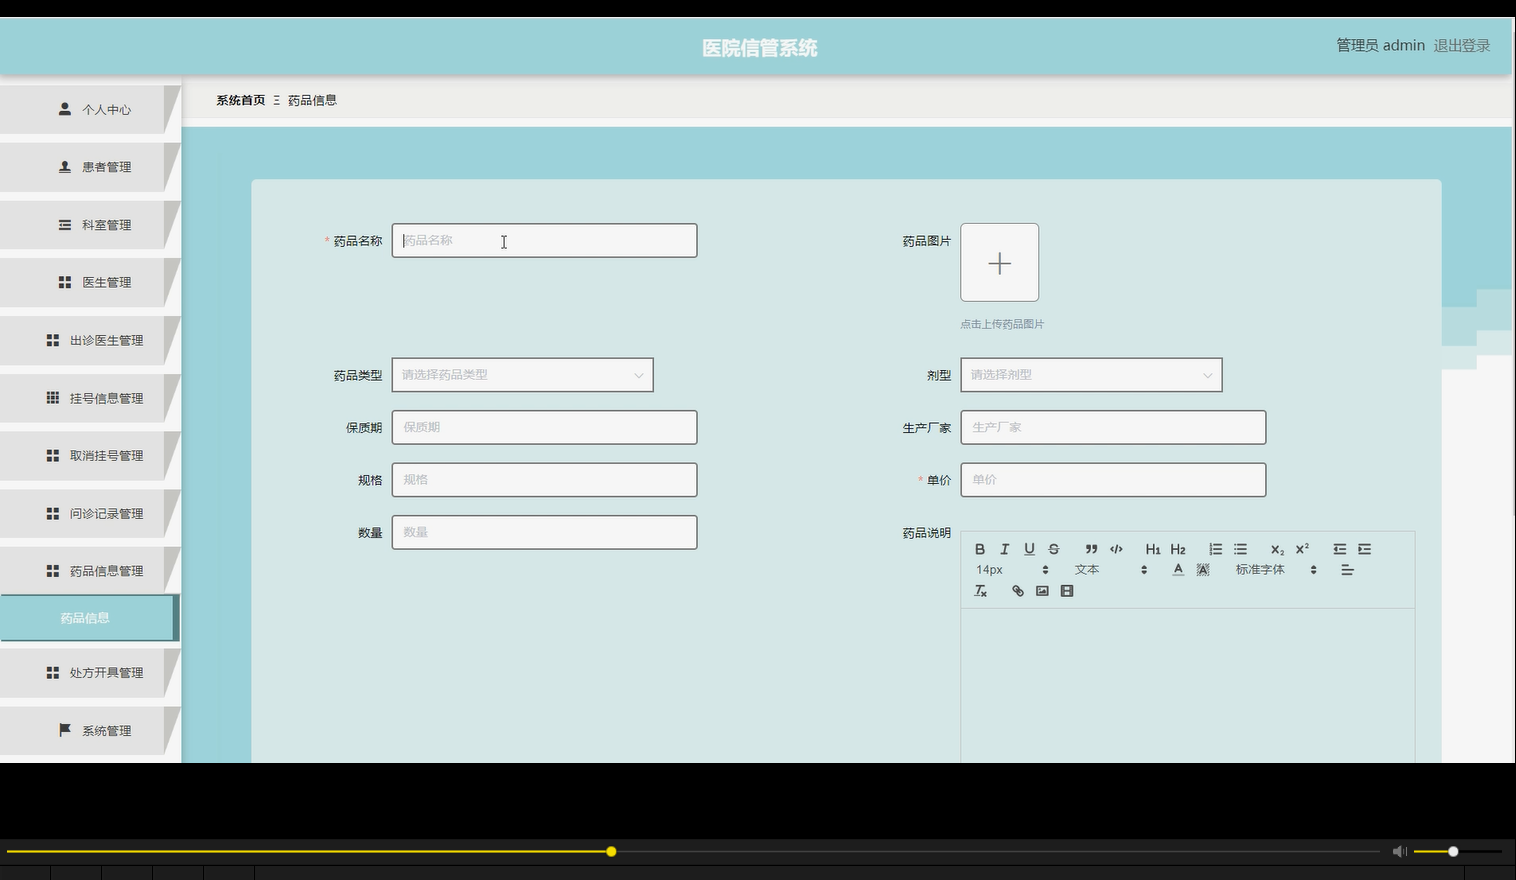Focus the 规格 input field
This screenshot has height=880, width=1516.
coord(544,480)
